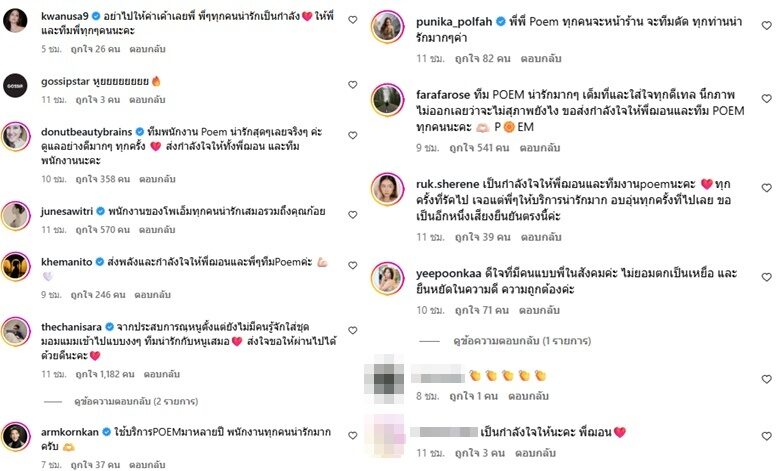Screen dimensions: 776x471
Task: Expand 1 reply under yeepoonkaa comment
Action: [522, 341]
